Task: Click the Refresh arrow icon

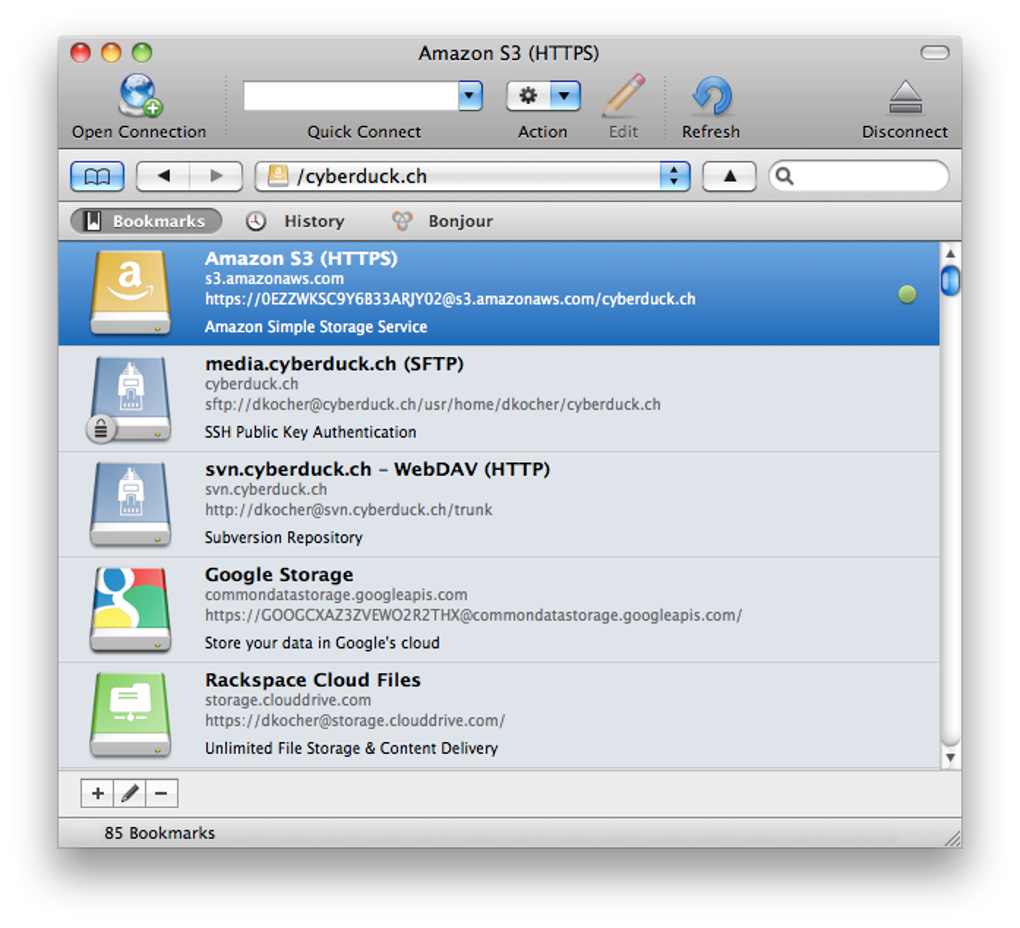Action: point(711,97)
